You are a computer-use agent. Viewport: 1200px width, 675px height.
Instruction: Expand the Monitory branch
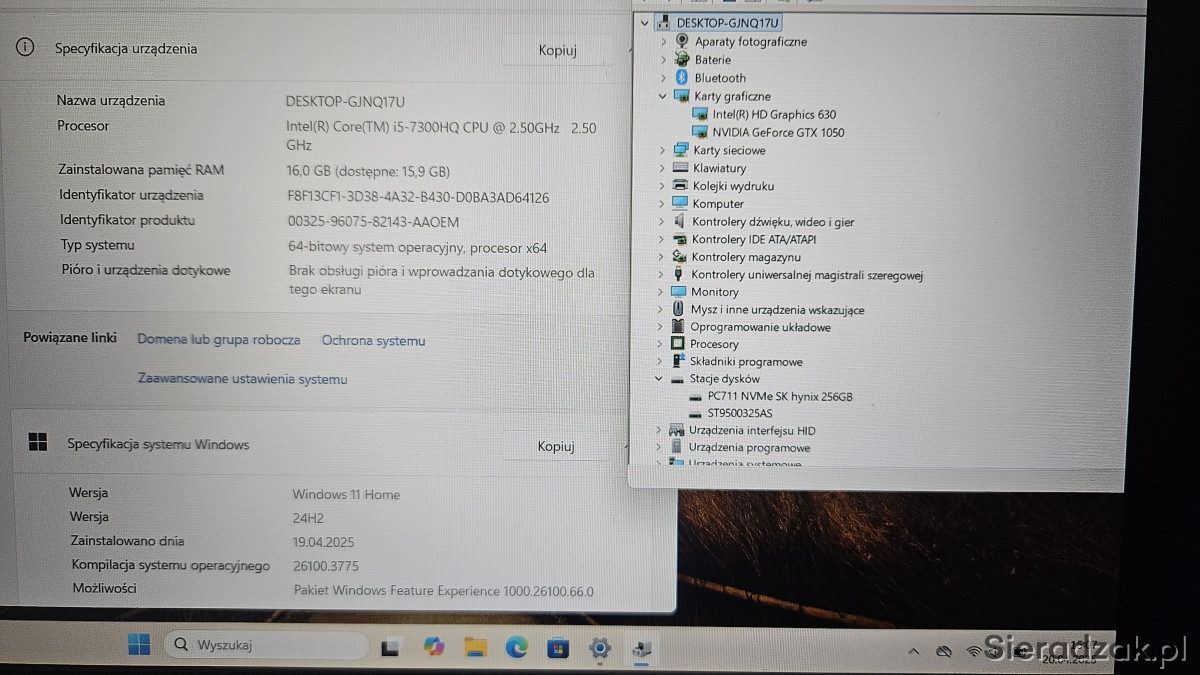660,292
